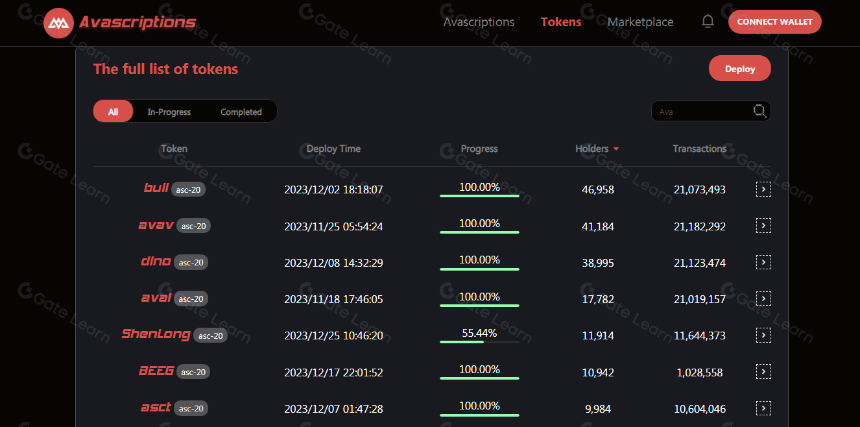The image size is (860, 427).
Task: Open details arrow for dino row
Action: coord(763,263)
